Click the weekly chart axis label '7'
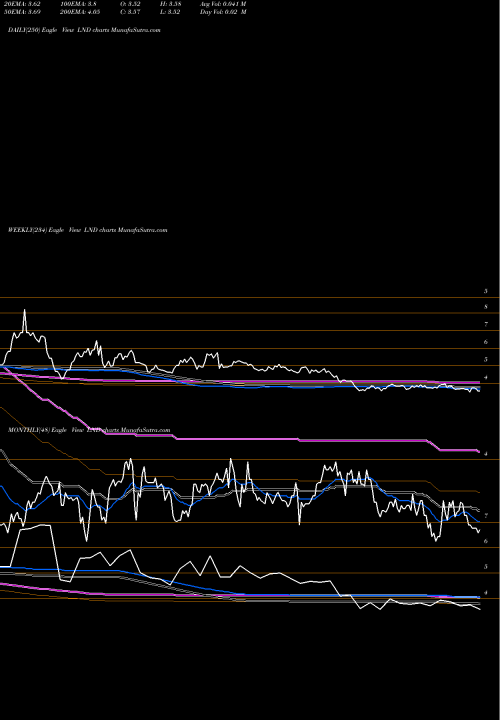500x720 pixels. [486, 324]
